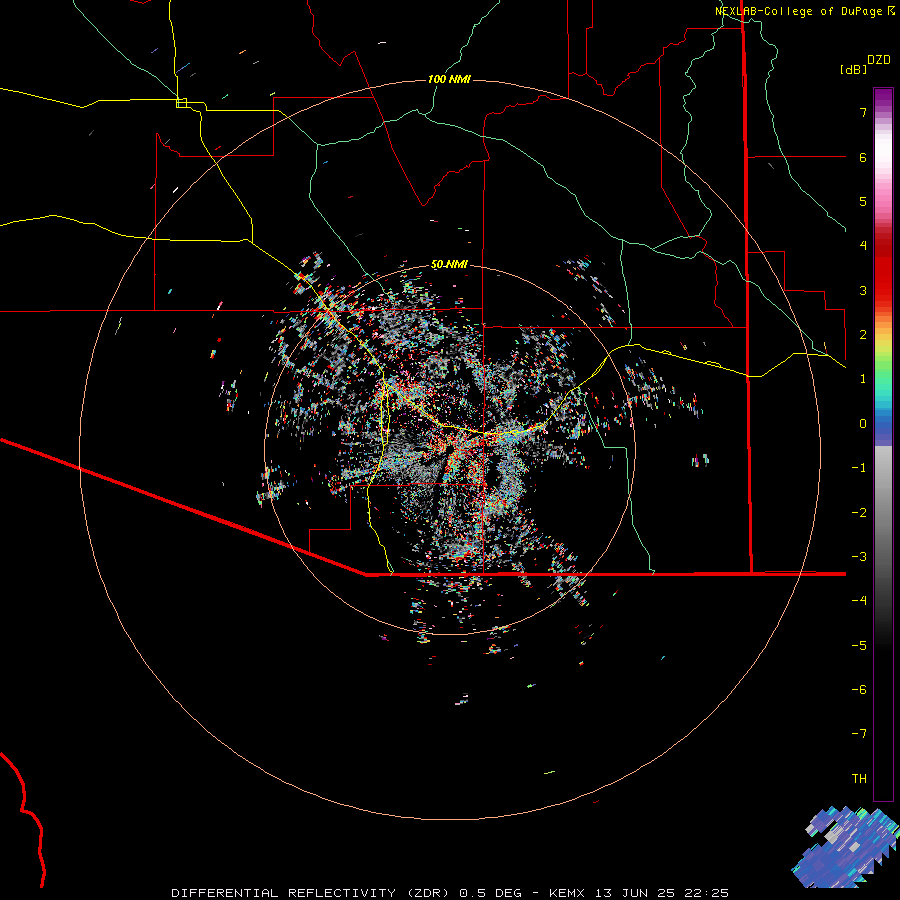The image size is (900, 900).
Task: Click the 4 value on the color scale
Action: 863,246
